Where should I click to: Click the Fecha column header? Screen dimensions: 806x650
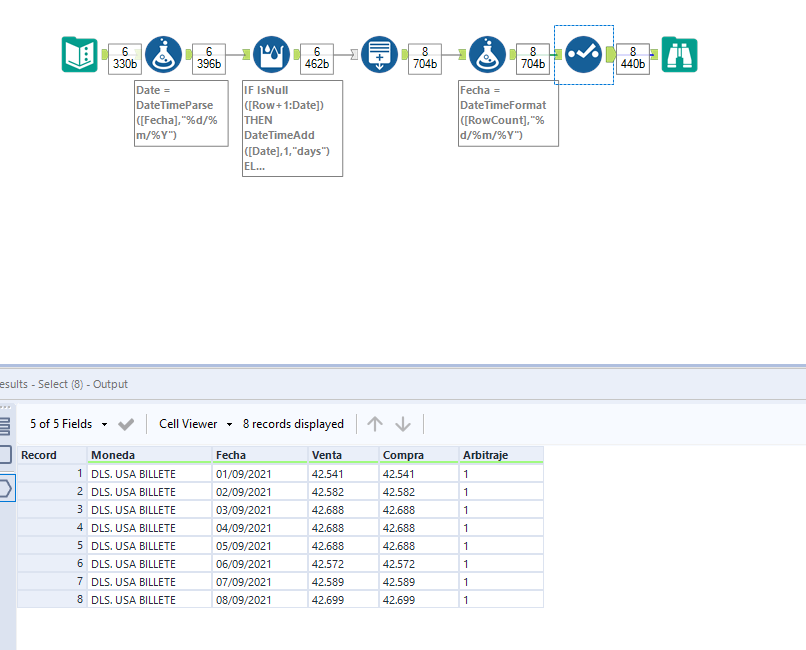click(x=260, y=455)
